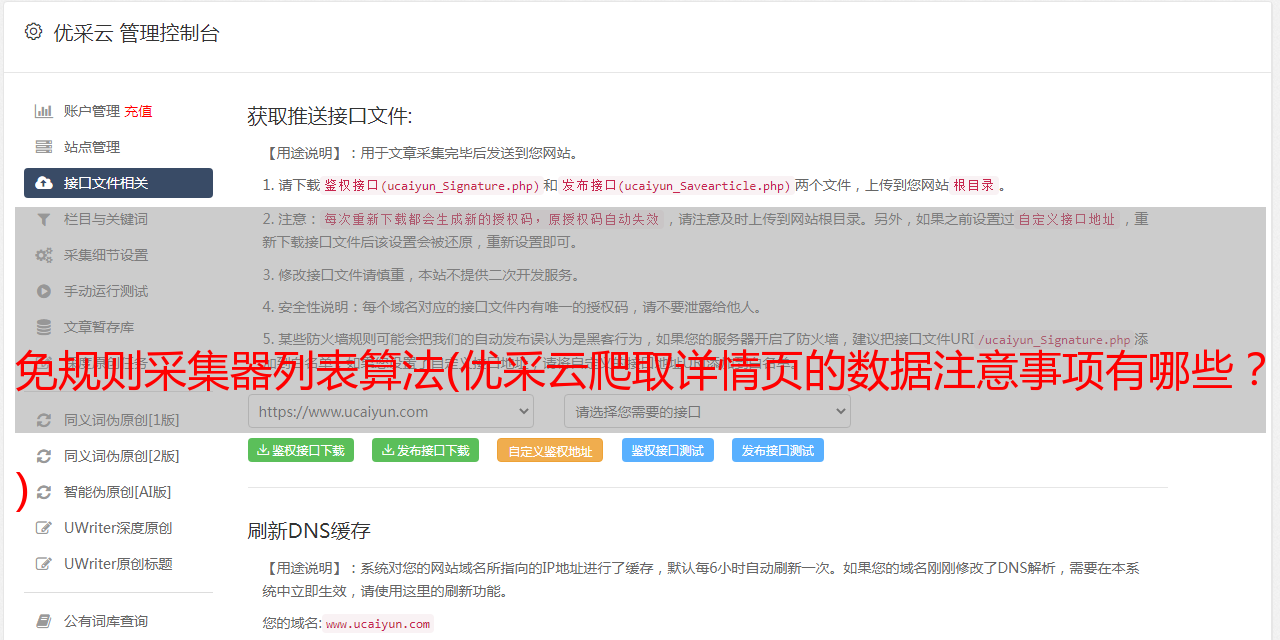Screen dimensions: 1280x640
Task: Click the book icon beside 公有词库查询
Action: click(44, 621)
